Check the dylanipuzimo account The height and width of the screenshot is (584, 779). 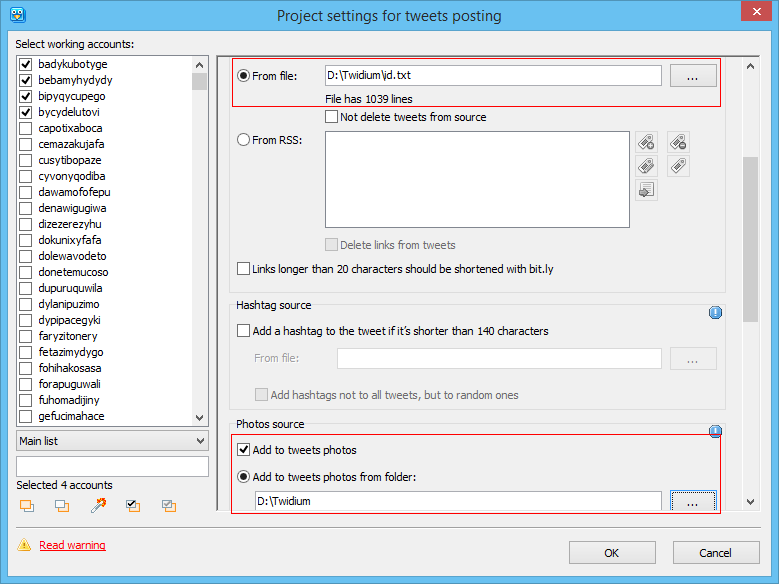point(25,304)
